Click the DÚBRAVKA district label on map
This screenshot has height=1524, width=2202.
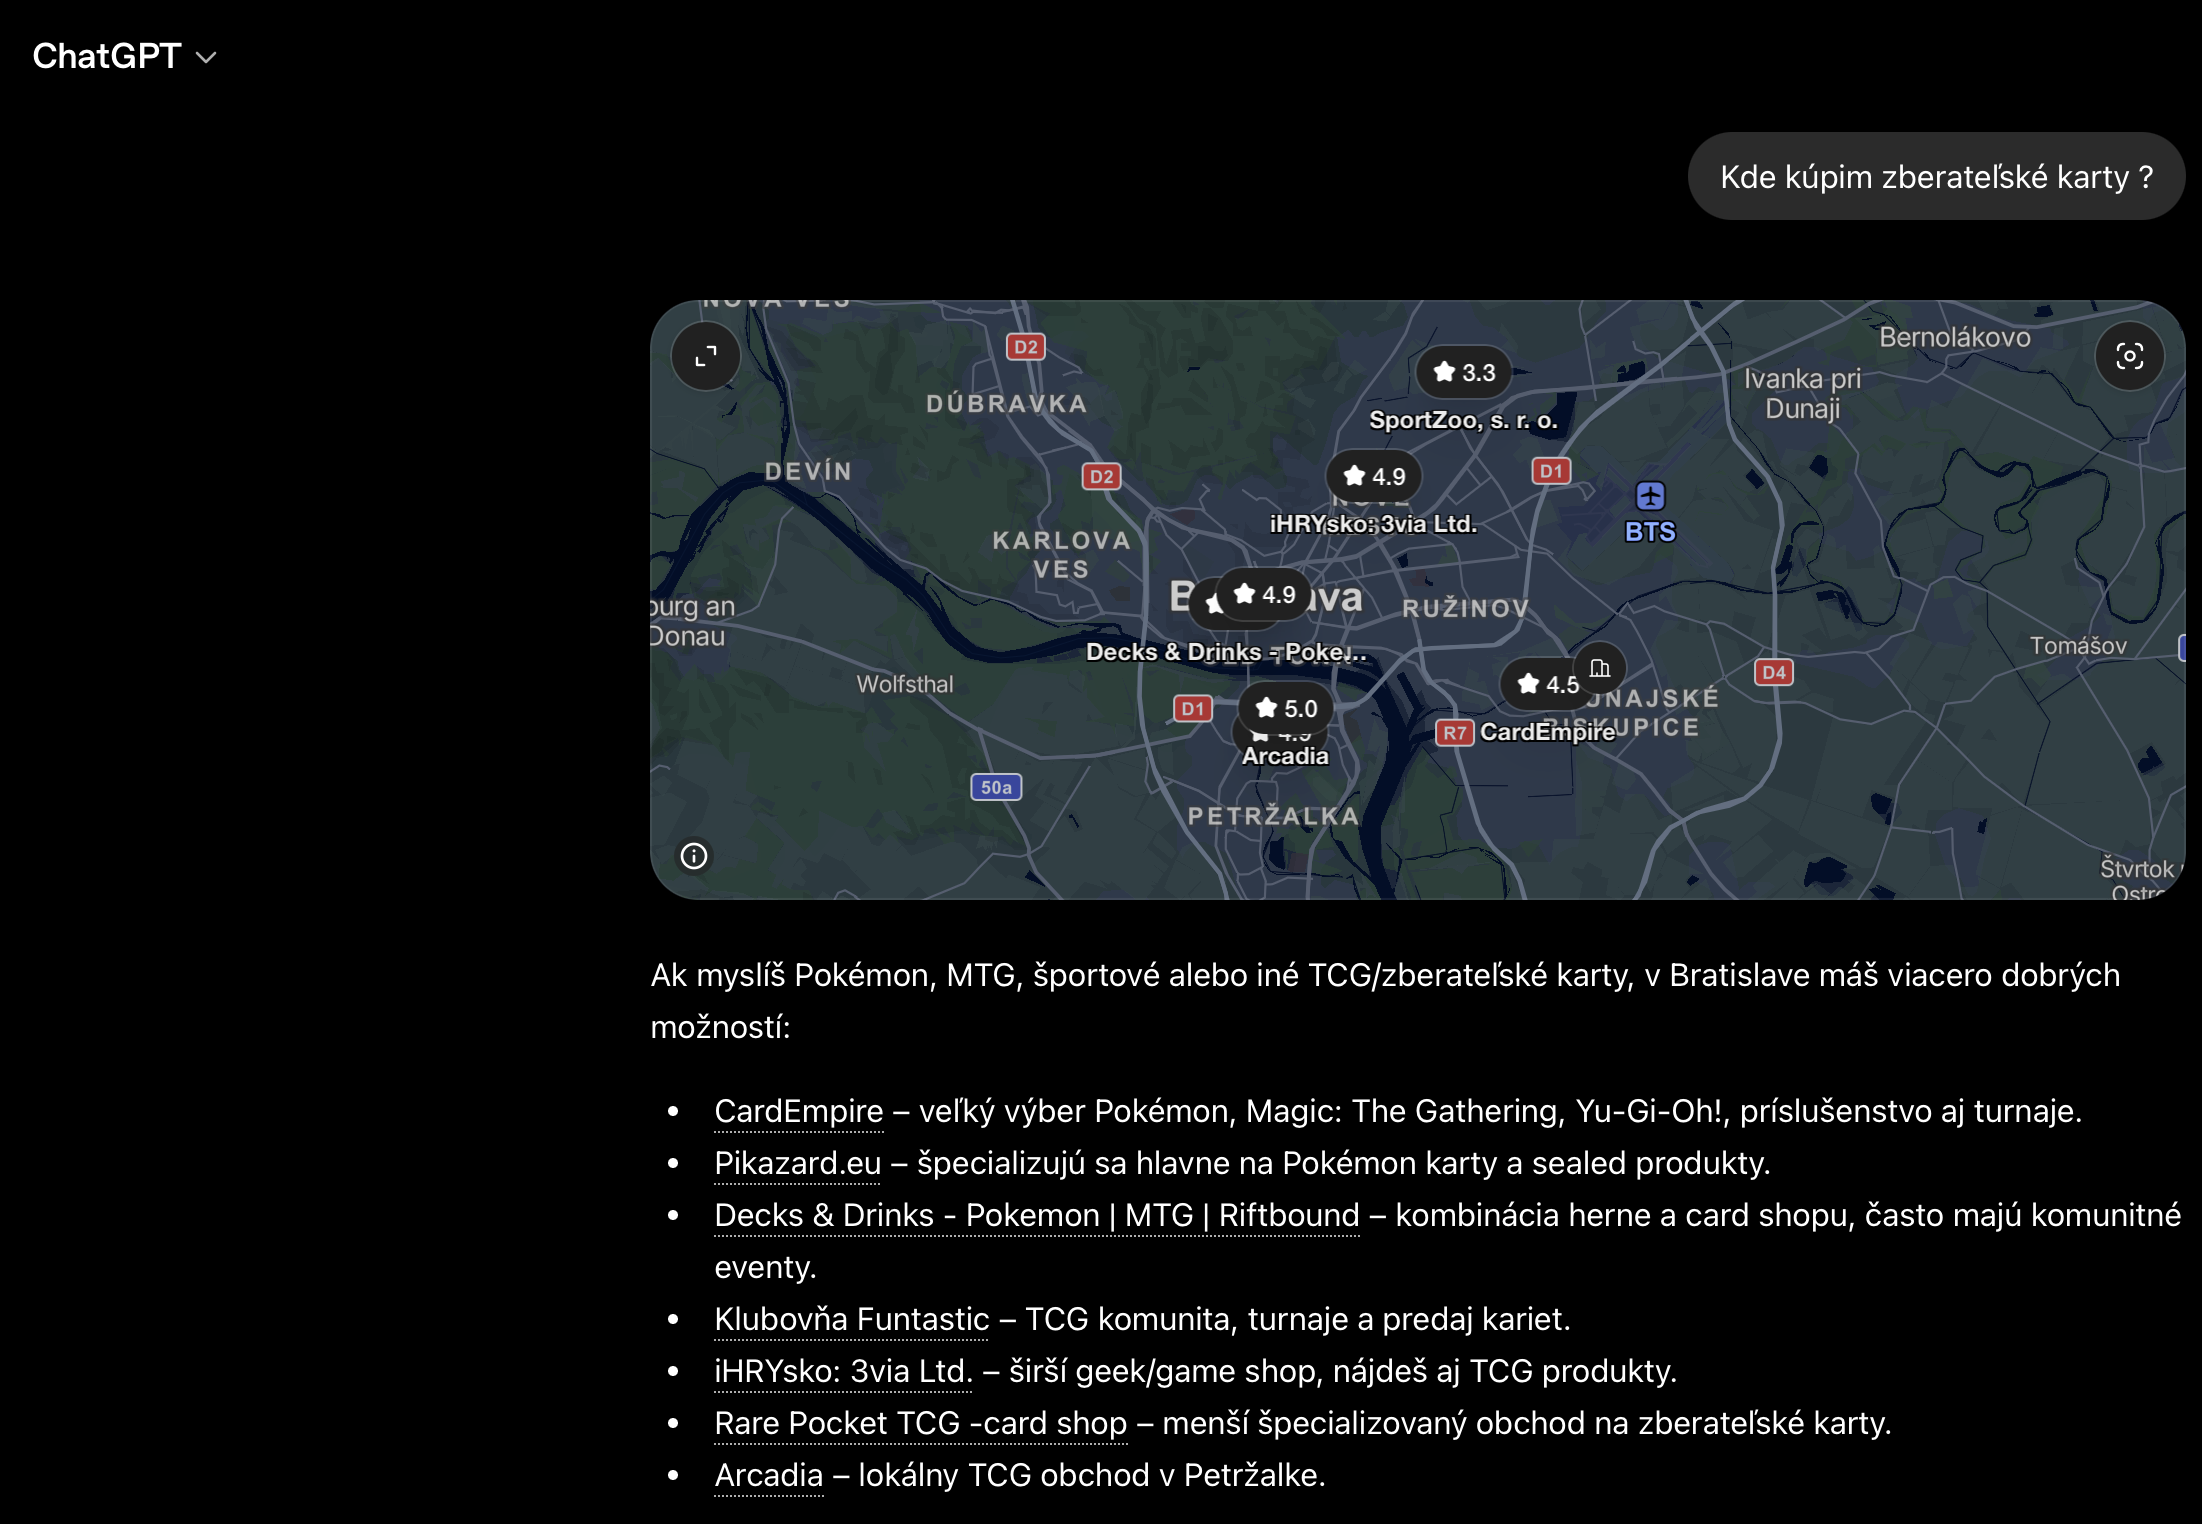tap(1007, 404)
